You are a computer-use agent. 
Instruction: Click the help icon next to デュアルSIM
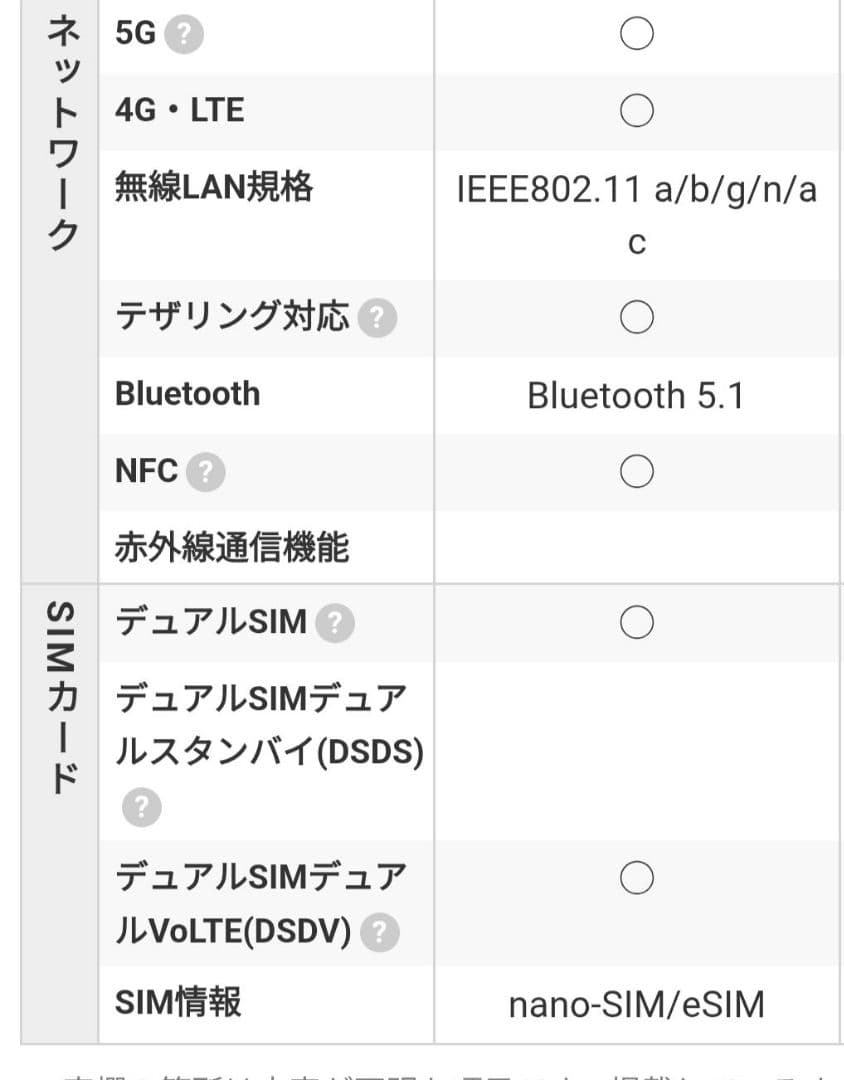coord(338,622)
